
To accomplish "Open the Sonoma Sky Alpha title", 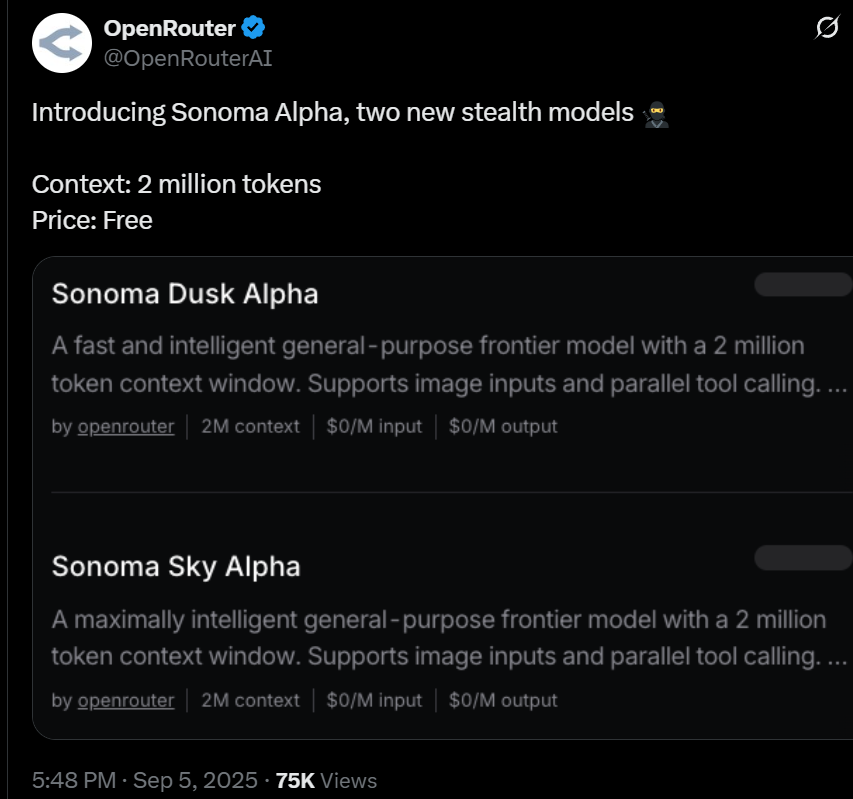I will click(x=176, y=567).
